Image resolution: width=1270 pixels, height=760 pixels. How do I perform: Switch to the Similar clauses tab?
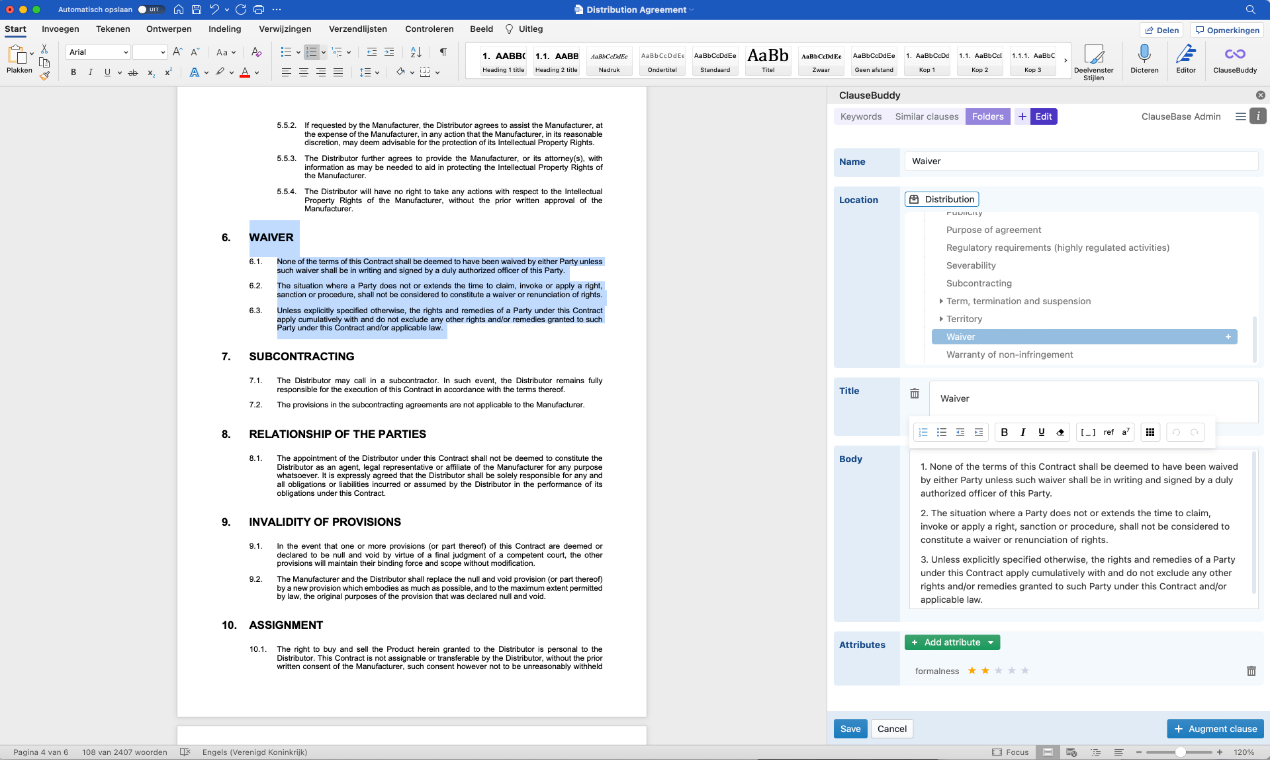tap(926, 116)
